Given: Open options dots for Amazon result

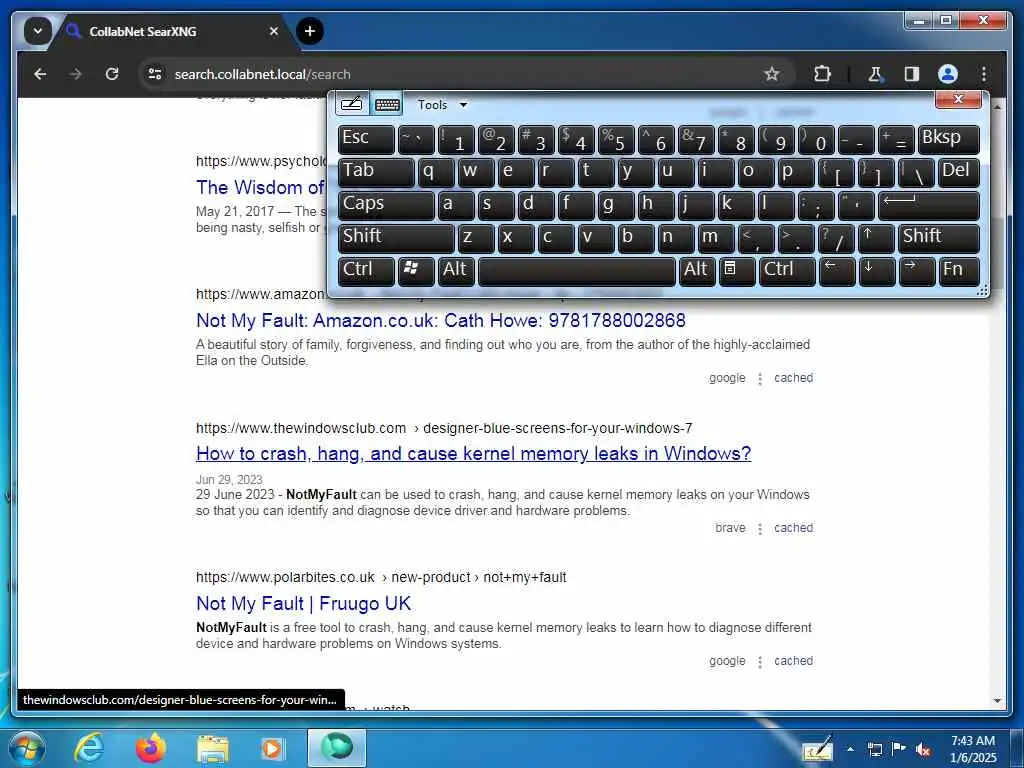Looking at the screenshot, I should click(x=760, y=379).
